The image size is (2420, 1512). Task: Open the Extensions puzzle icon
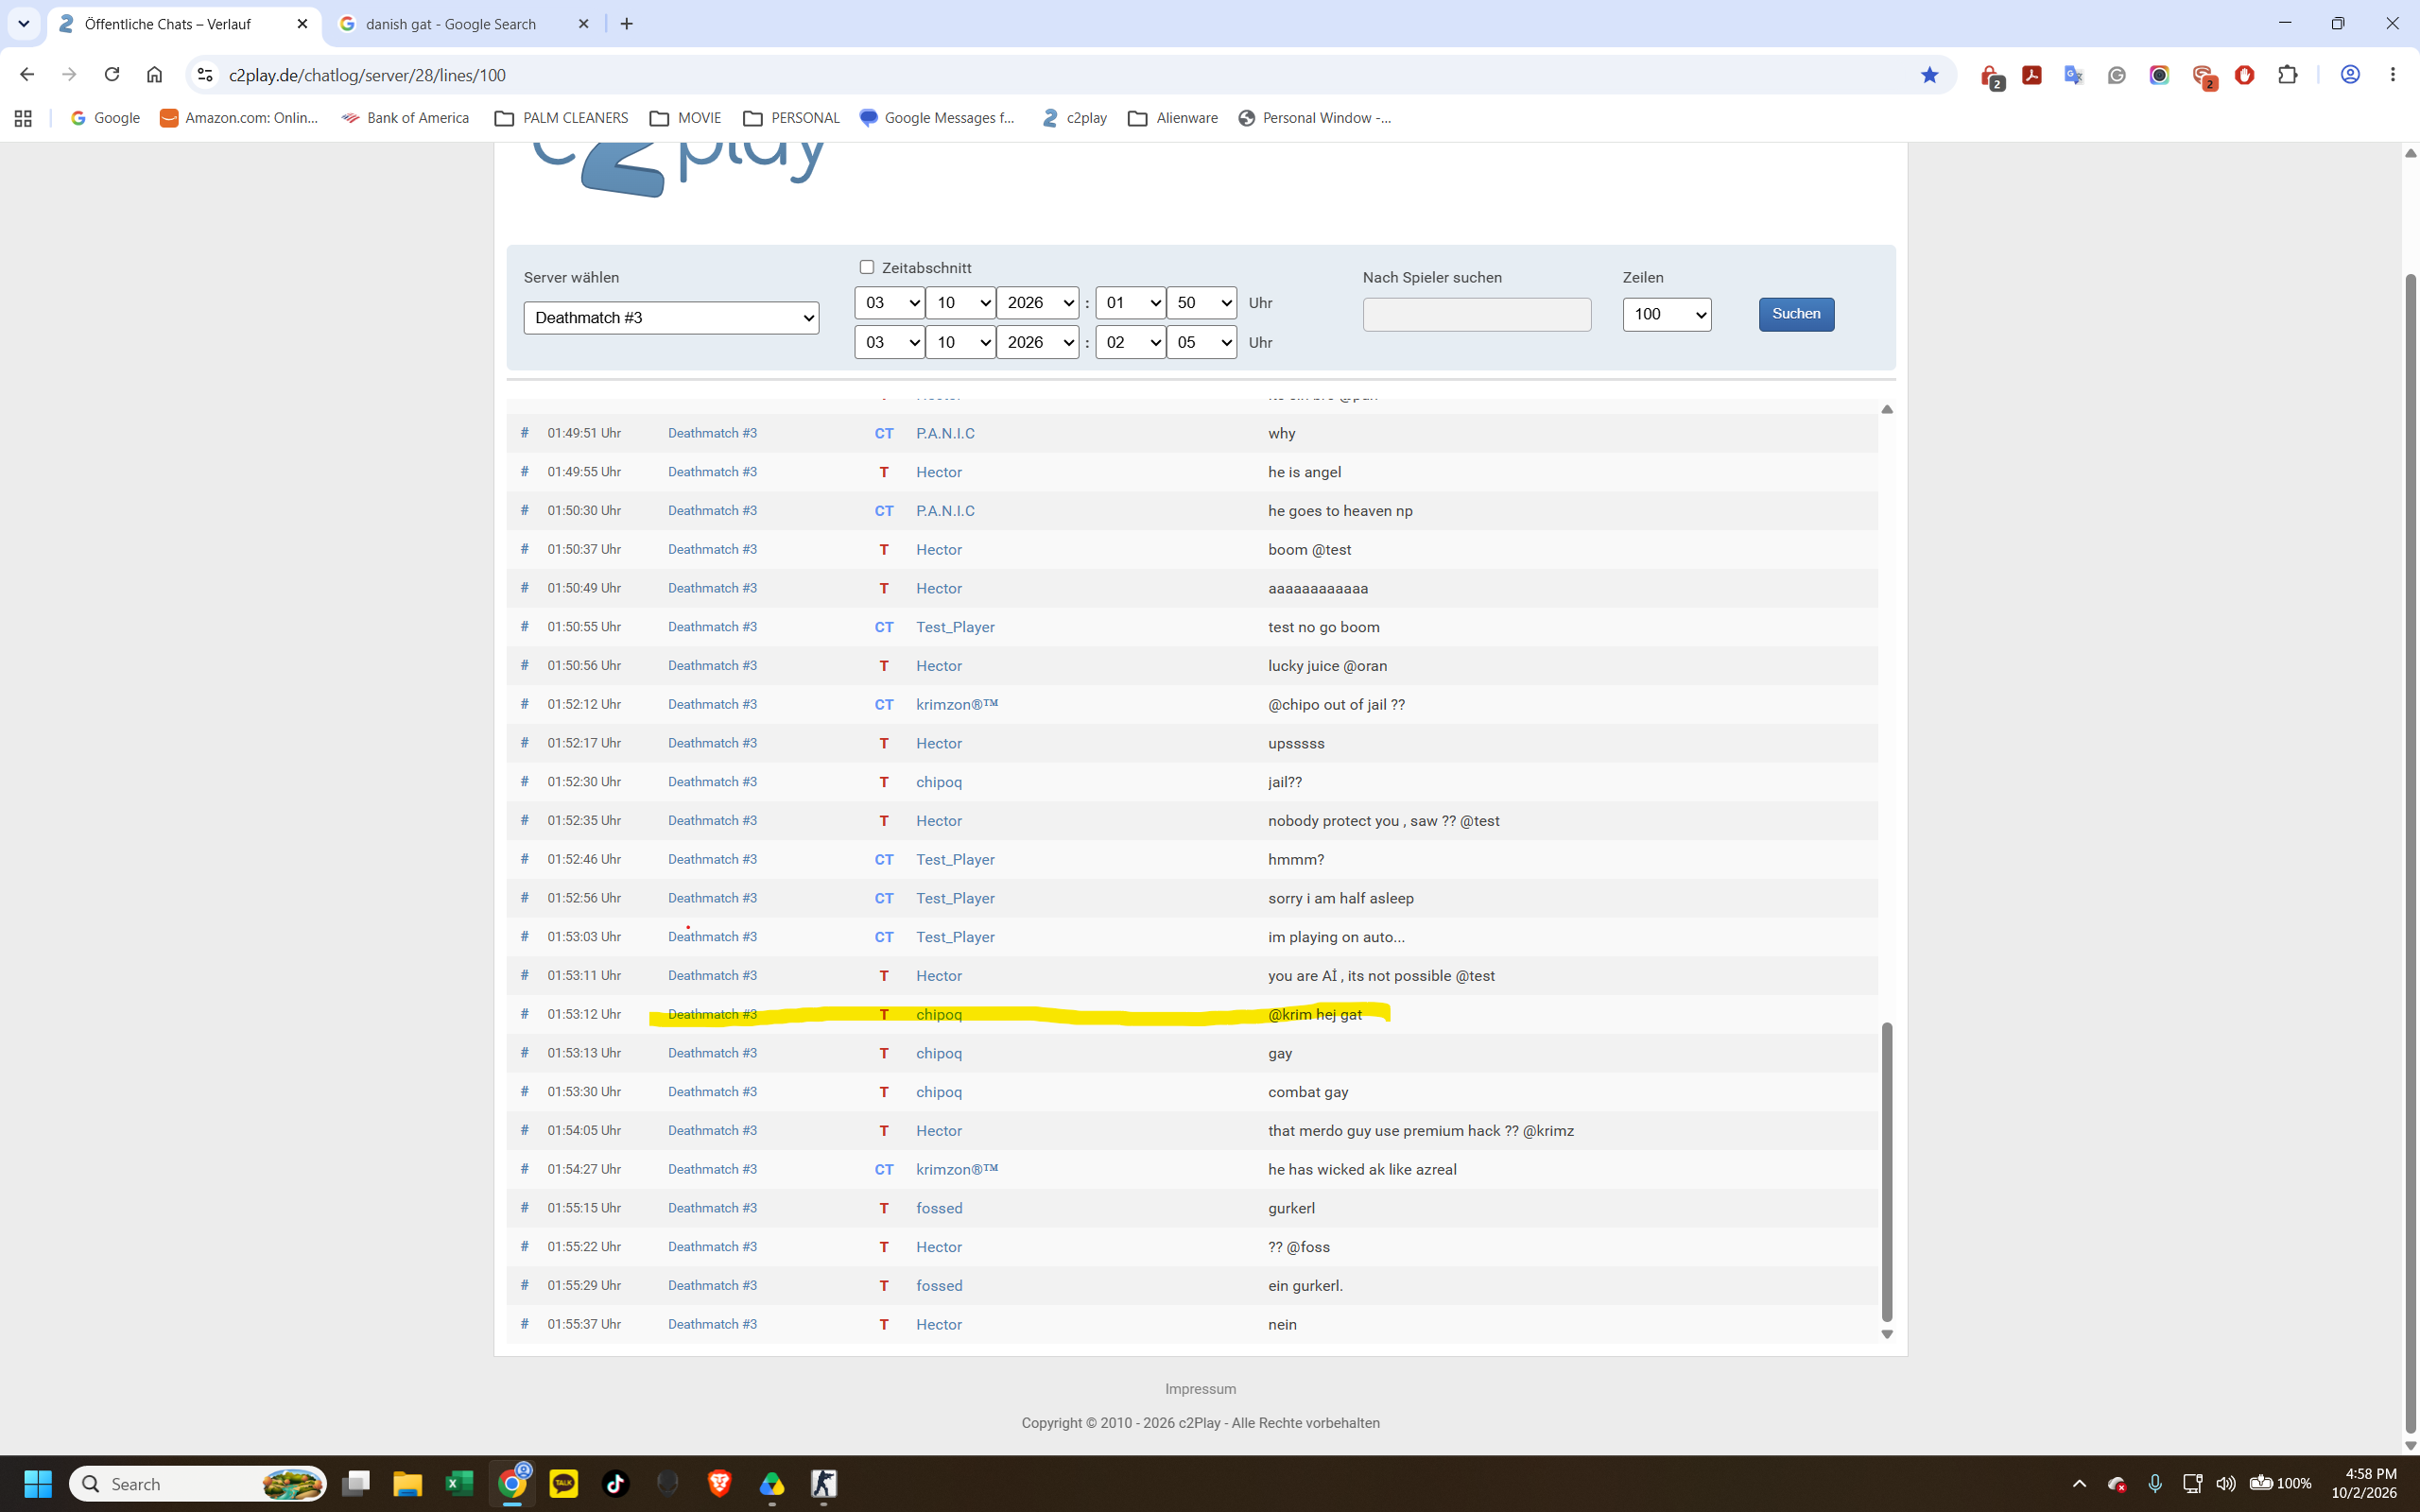(x=2287, y=75)
